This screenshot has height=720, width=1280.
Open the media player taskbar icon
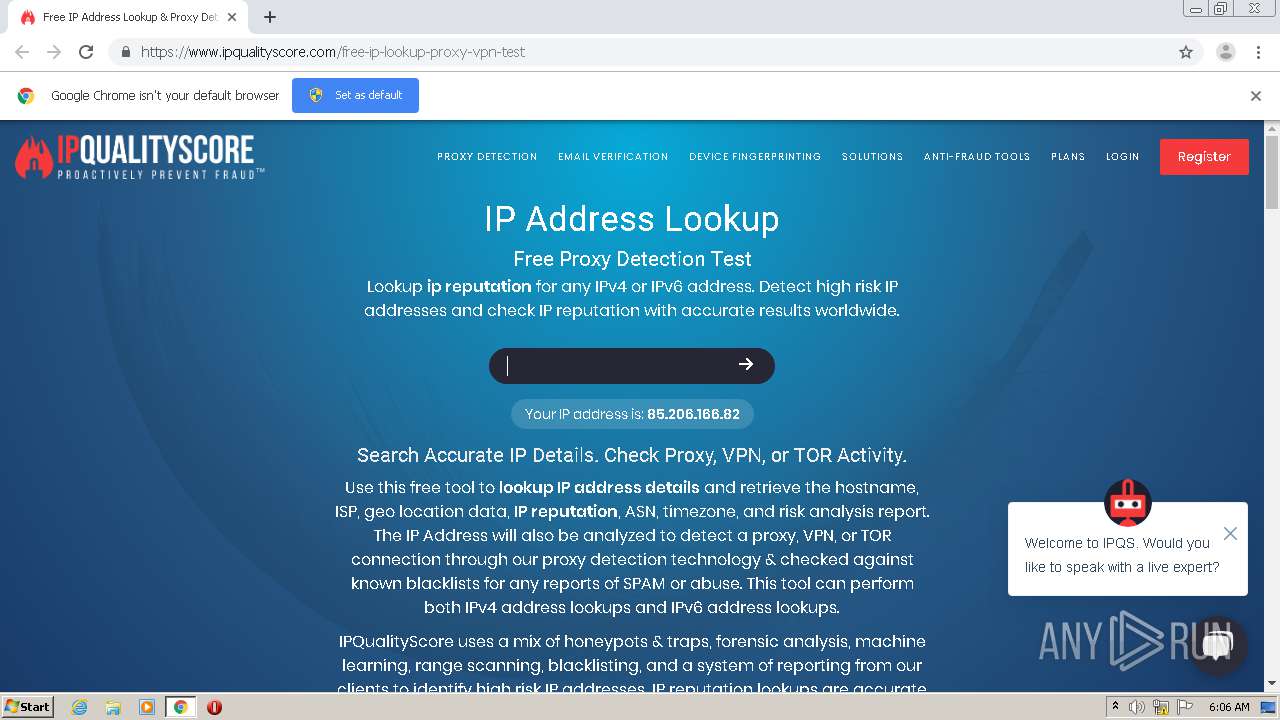147,707
